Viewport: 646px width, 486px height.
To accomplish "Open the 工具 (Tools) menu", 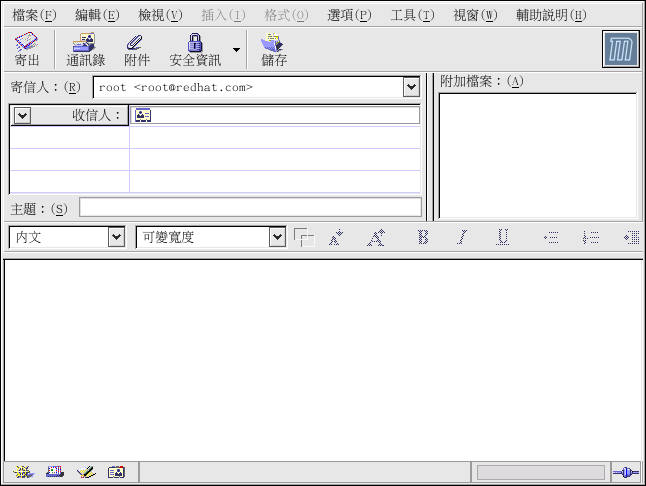I will (x=411, y=15).
